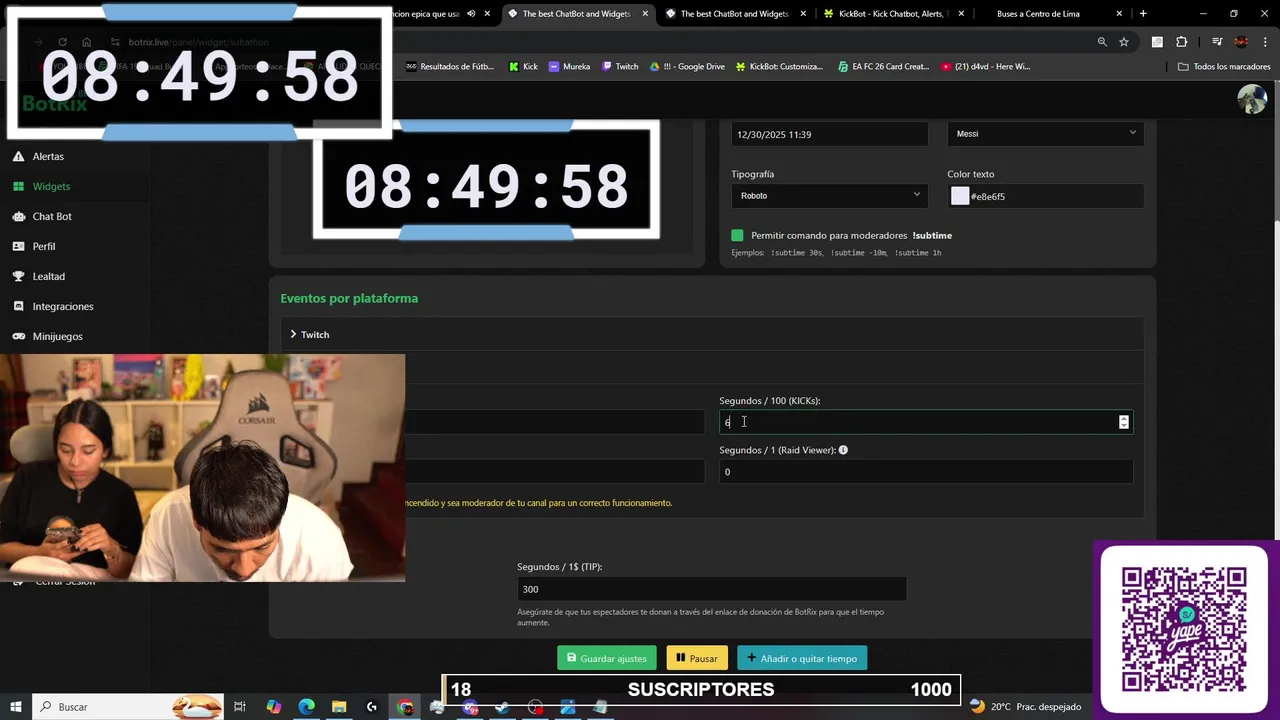Open the Chat Bot menu entry

coord(52,216)
